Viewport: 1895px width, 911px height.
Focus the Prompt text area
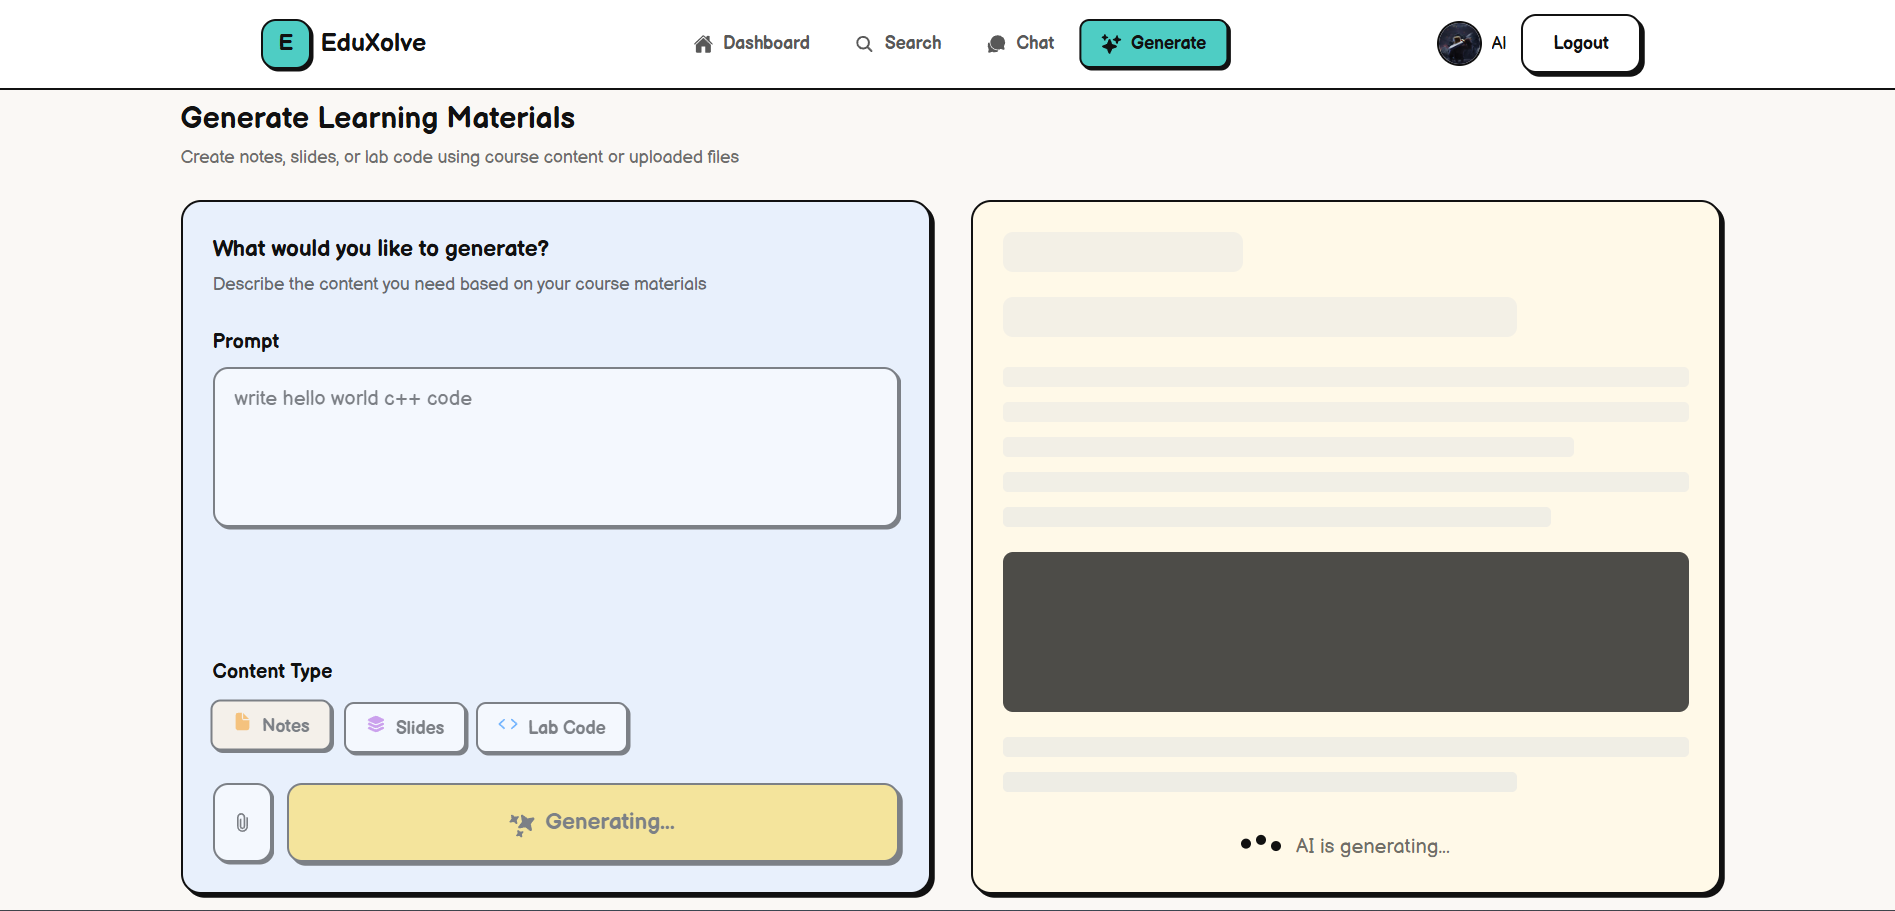pos(557,447)
